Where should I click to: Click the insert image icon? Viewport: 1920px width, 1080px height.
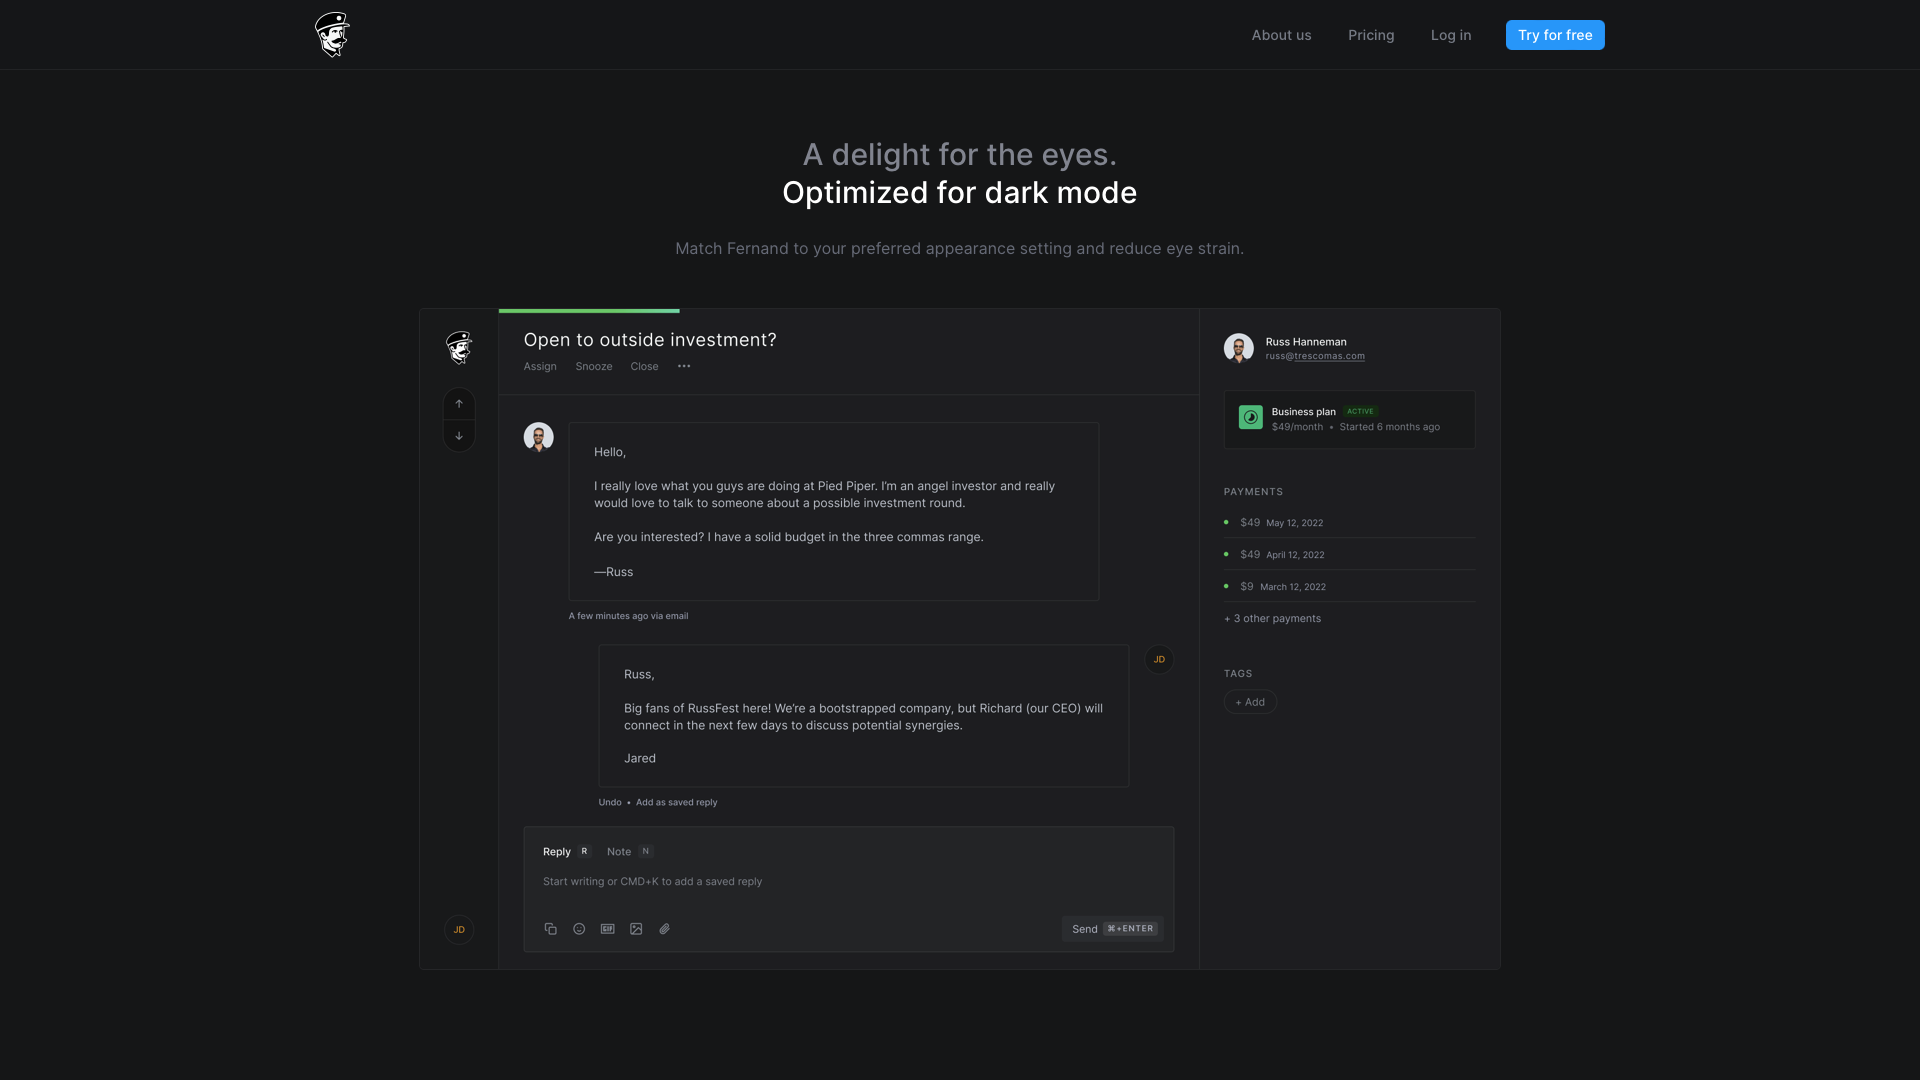point(636,929)
